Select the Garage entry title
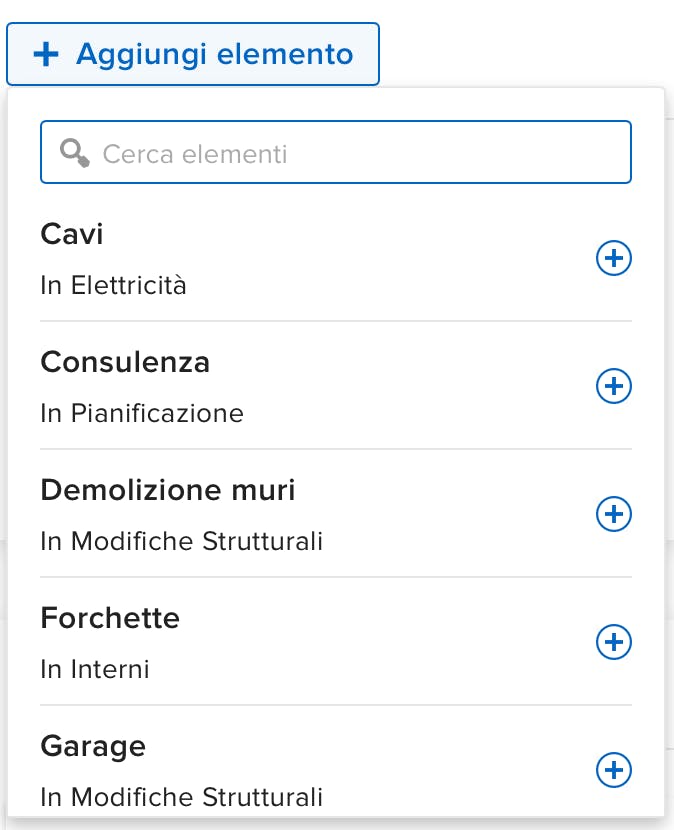Screen dimensions: 674x830 (93, 746)
